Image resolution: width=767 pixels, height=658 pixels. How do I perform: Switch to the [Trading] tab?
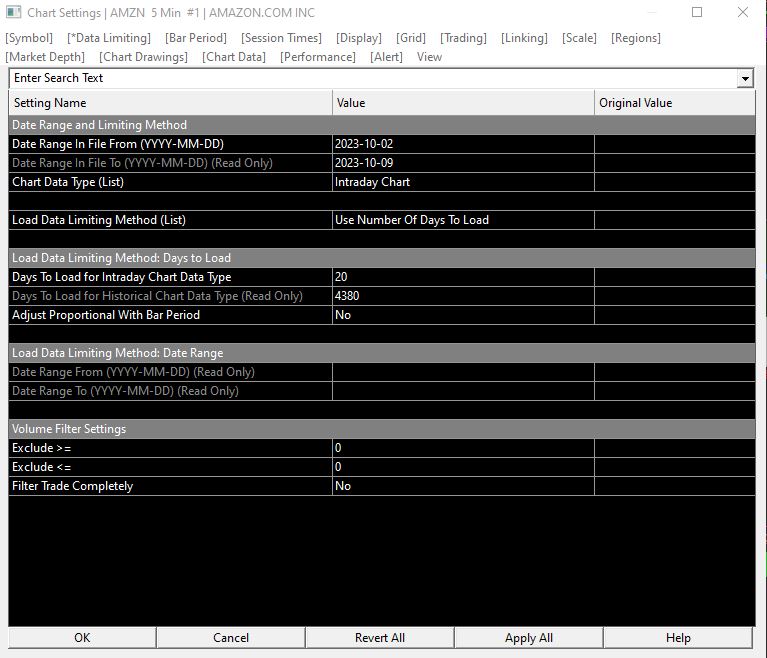click(x=463, y=38)
